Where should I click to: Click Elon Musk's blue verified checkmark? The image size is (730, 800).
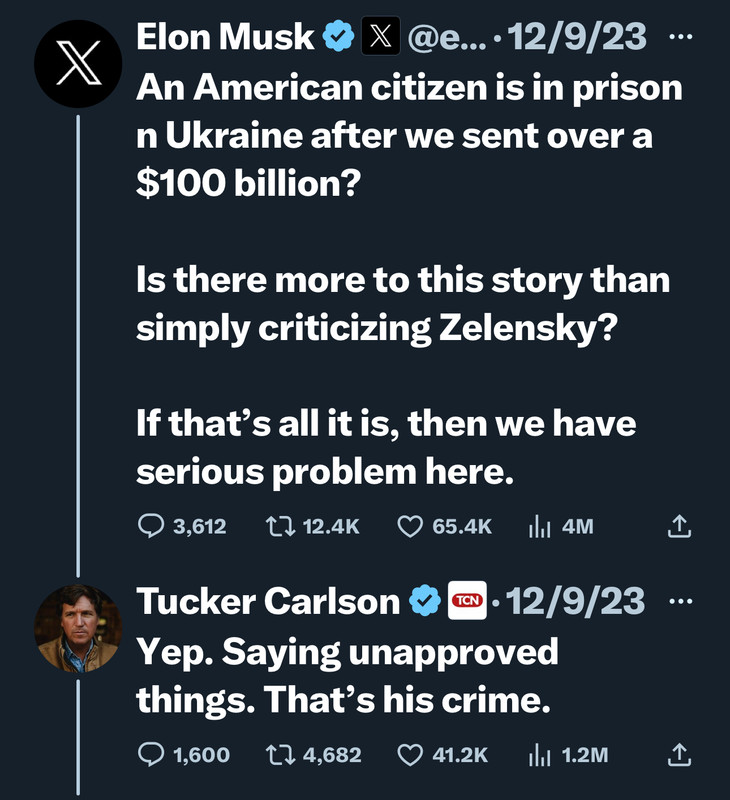click(x=338, y=38)
